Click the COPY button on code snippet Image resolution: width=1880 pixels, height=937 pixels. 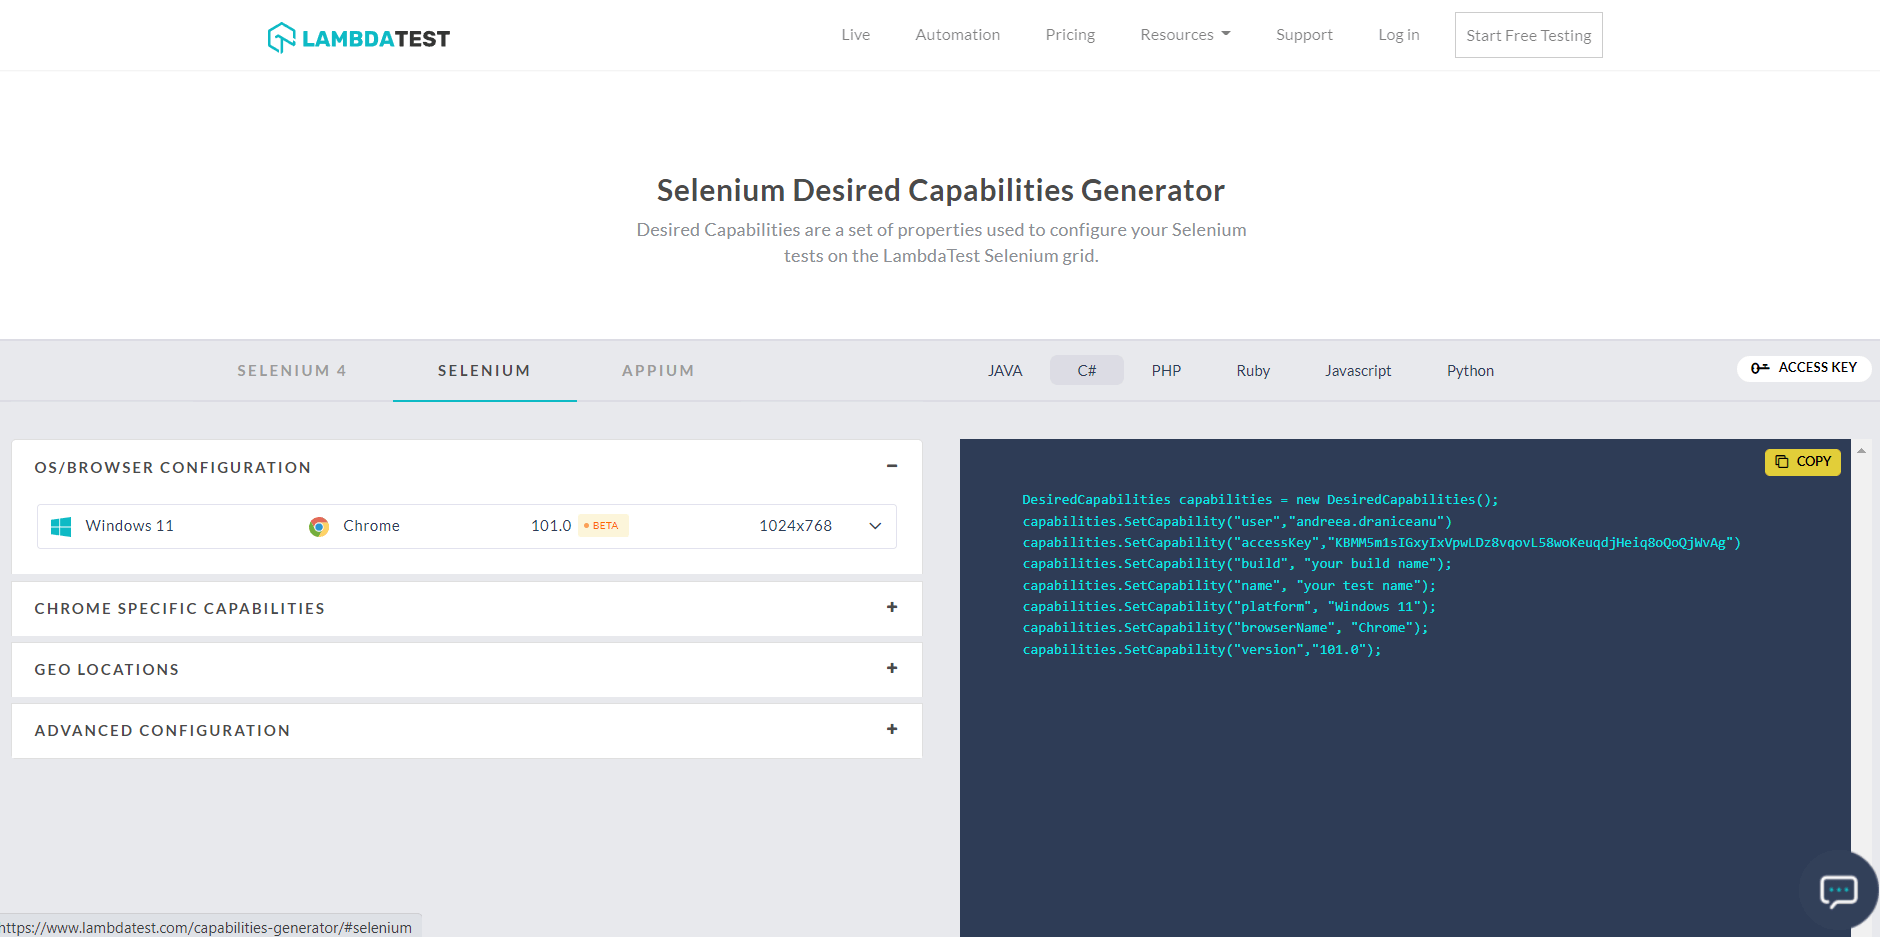point(1802,461)
